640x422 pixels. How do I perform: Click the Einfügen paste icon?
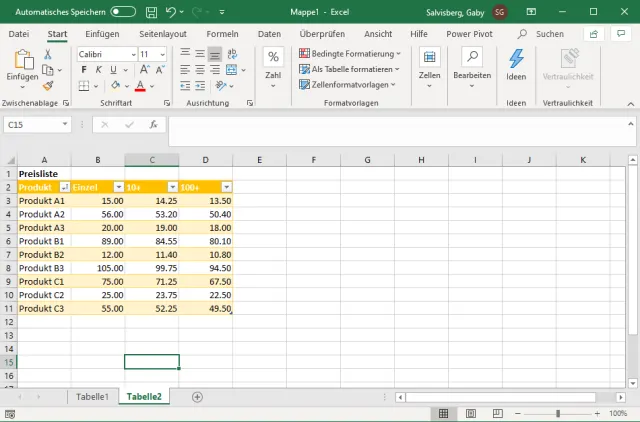pos(22,63)
